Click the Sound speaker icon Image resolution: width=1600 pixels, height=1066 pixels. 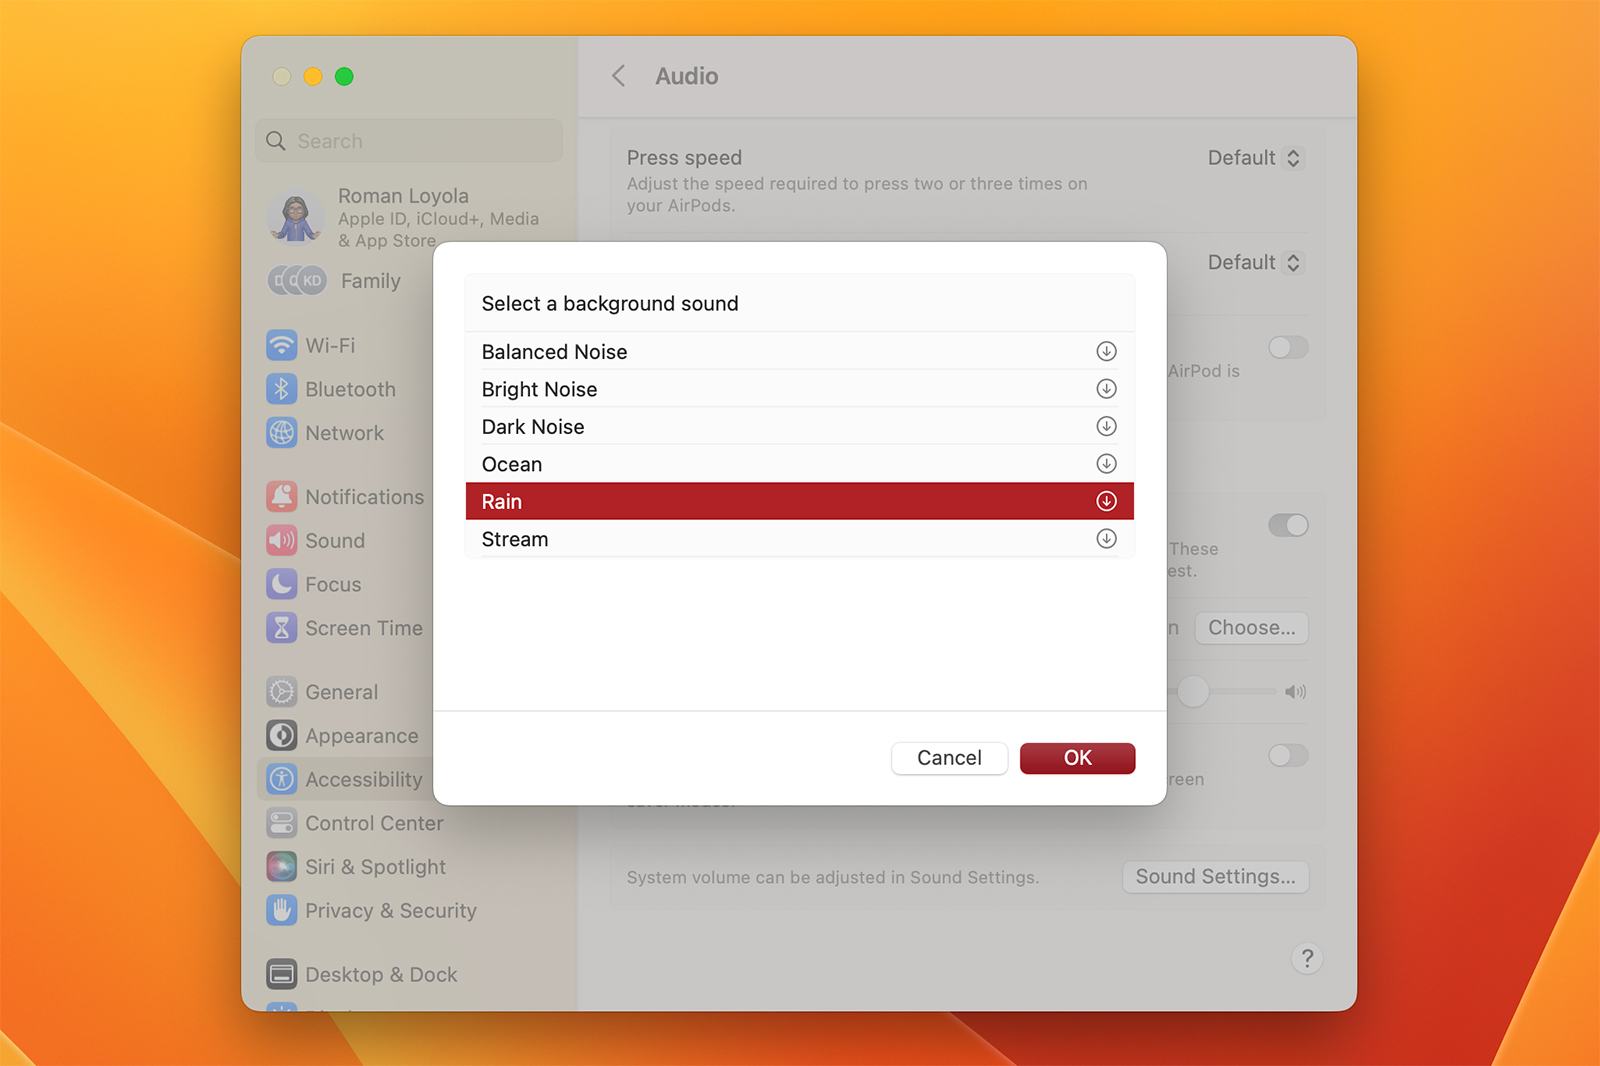click(282, 541)
